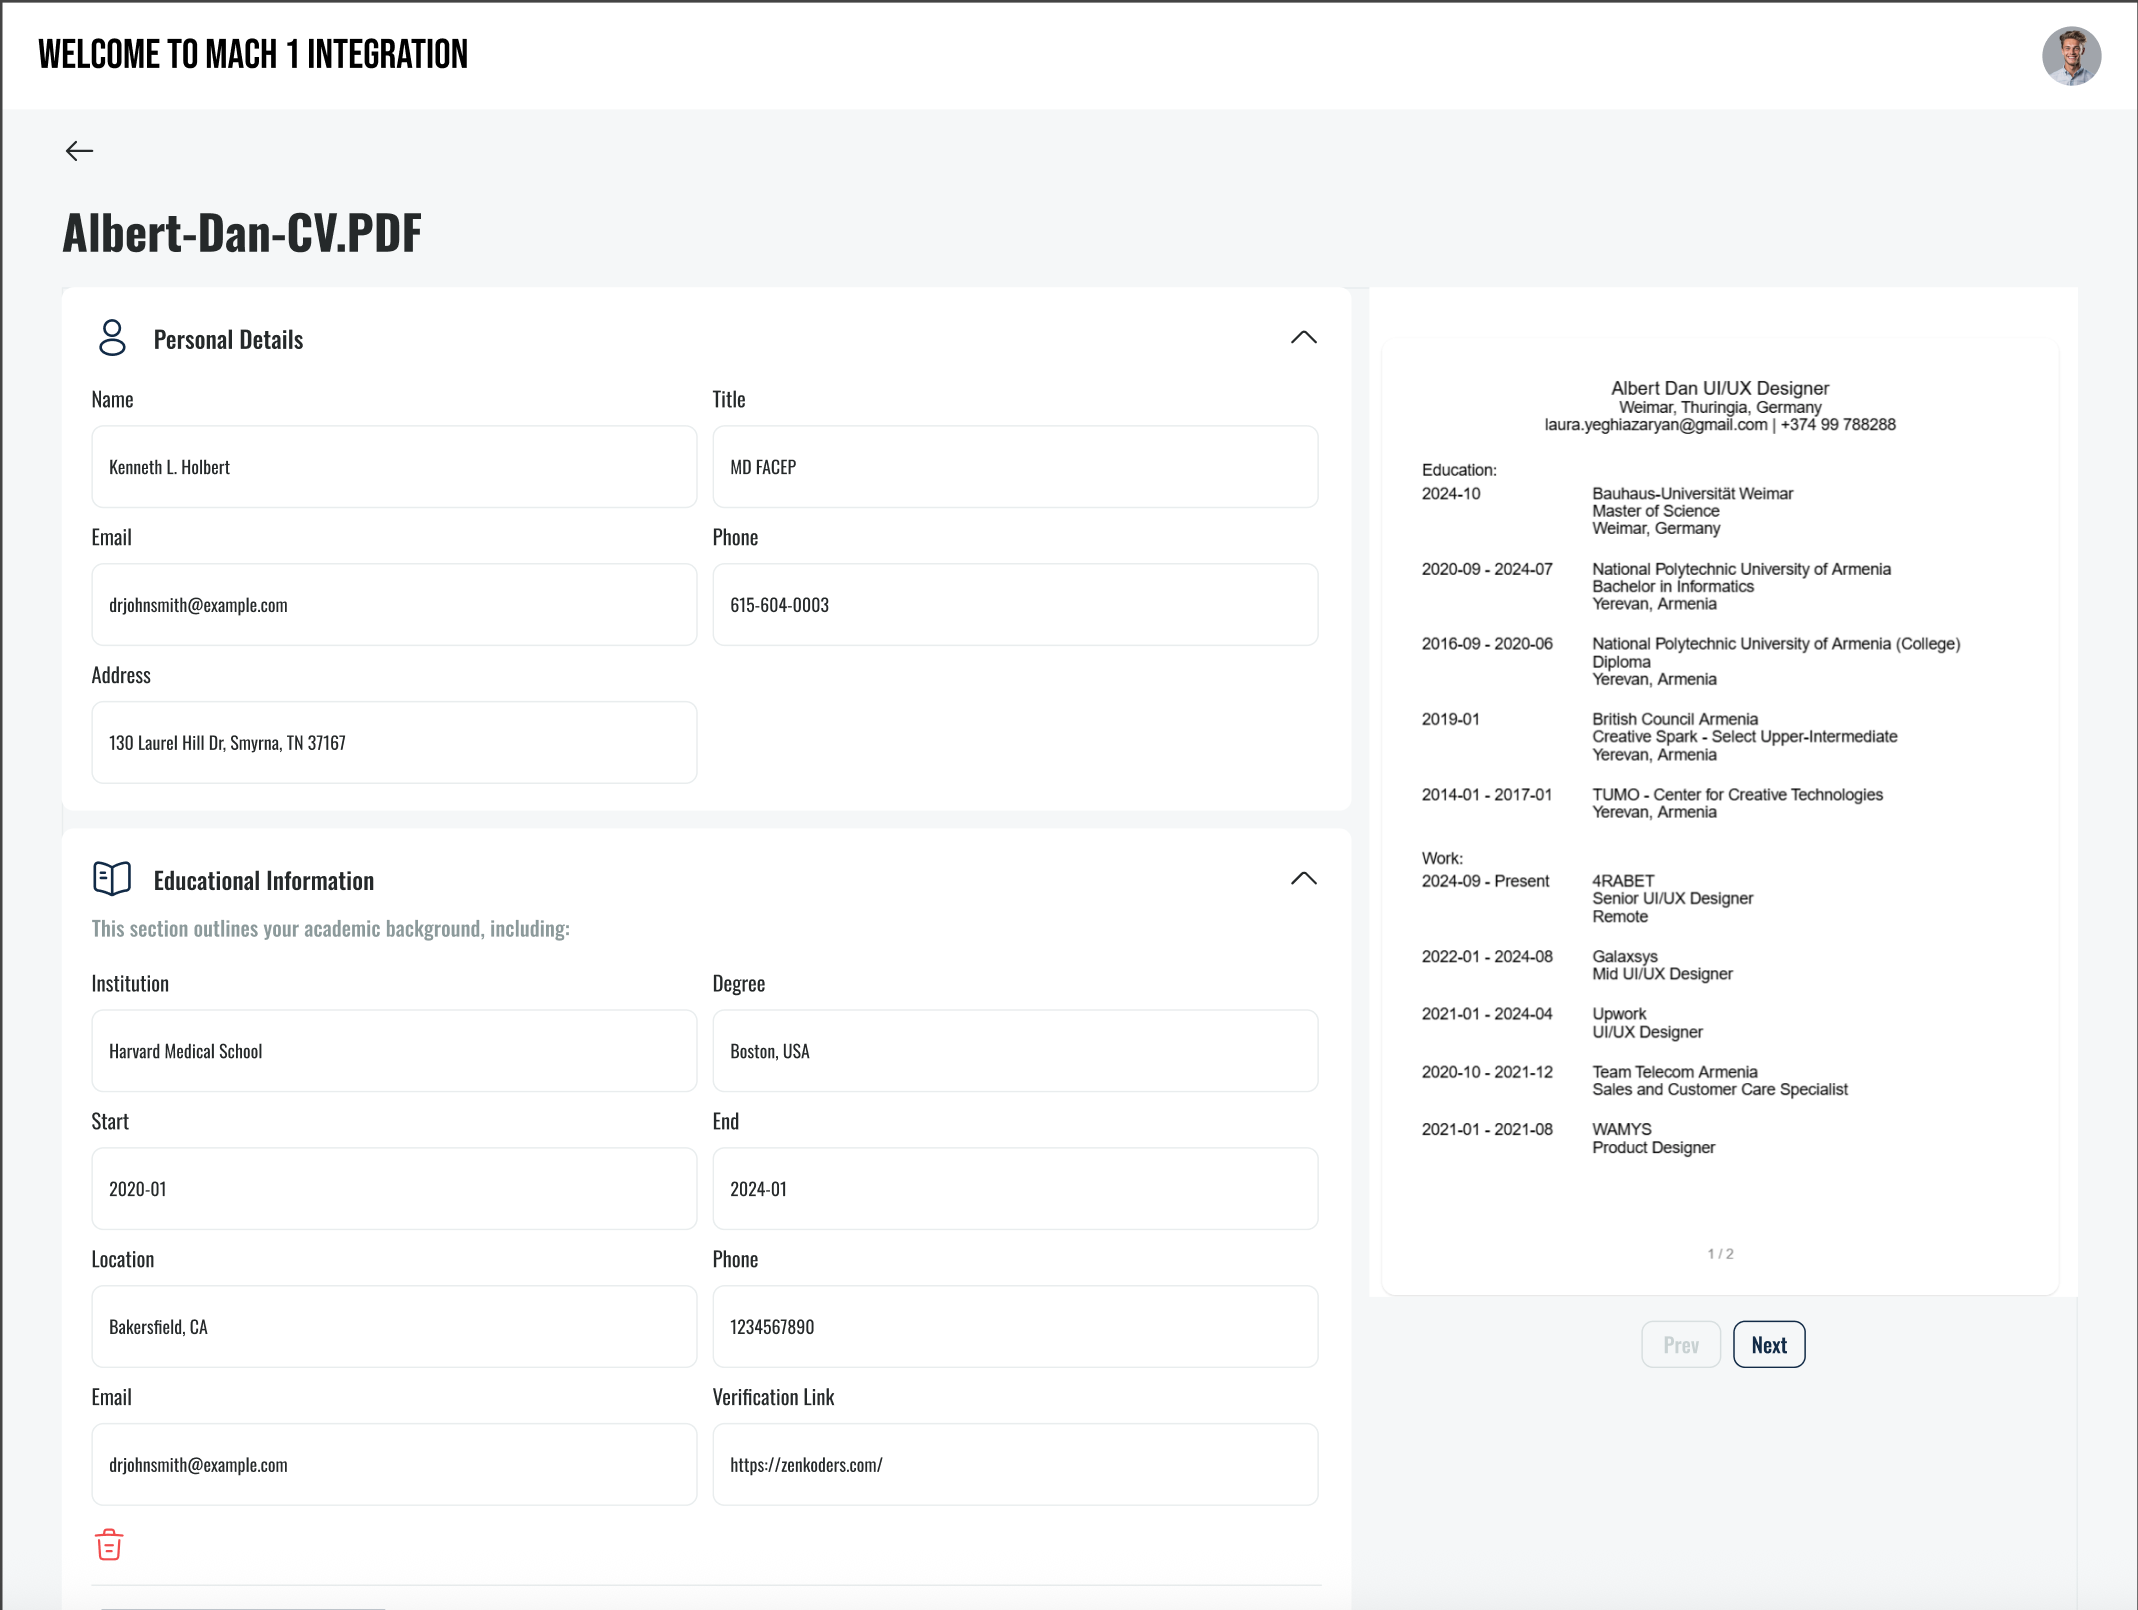Click the Prev pagination button
The image size is (2138, 1610).
1681,1344
